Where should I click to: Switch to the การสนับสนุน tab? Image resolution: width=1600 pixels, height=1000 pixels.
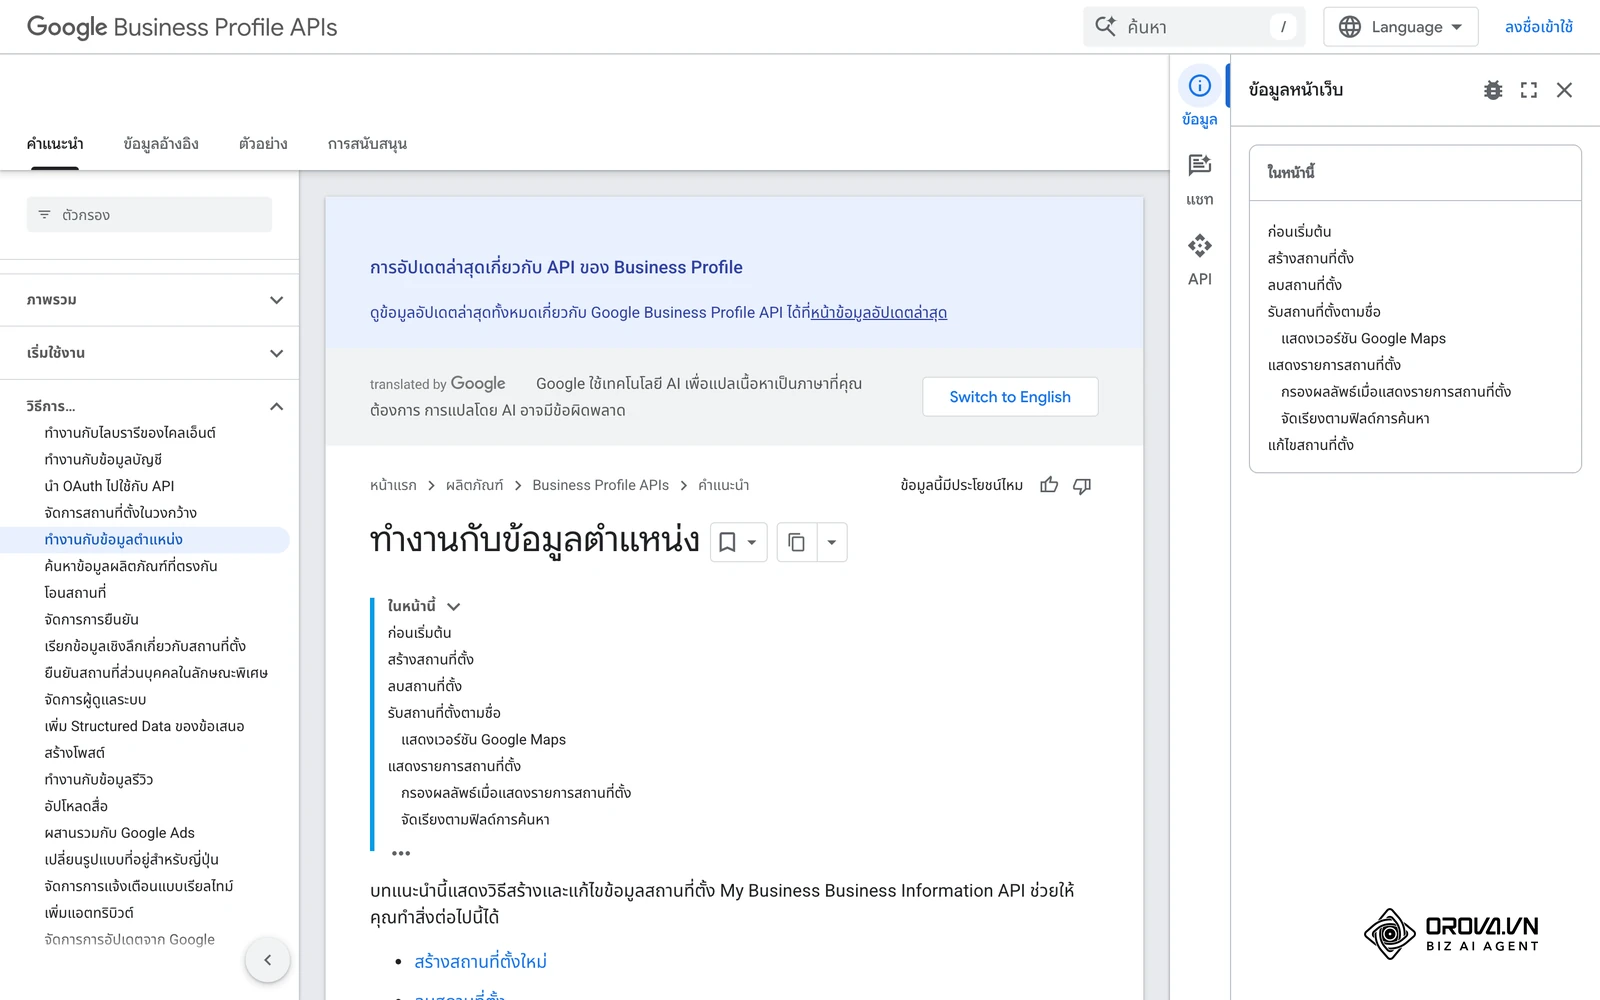[x=367, y=144]
